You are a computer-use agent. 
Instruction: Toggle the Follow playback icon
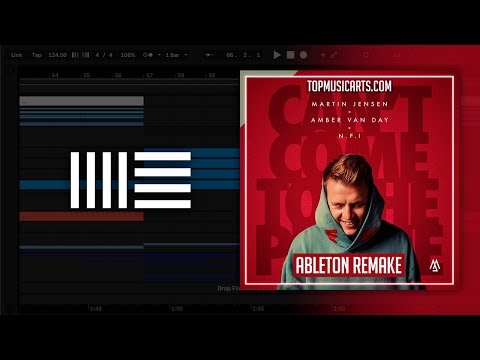pyautogui.click(x=210, y=55)
